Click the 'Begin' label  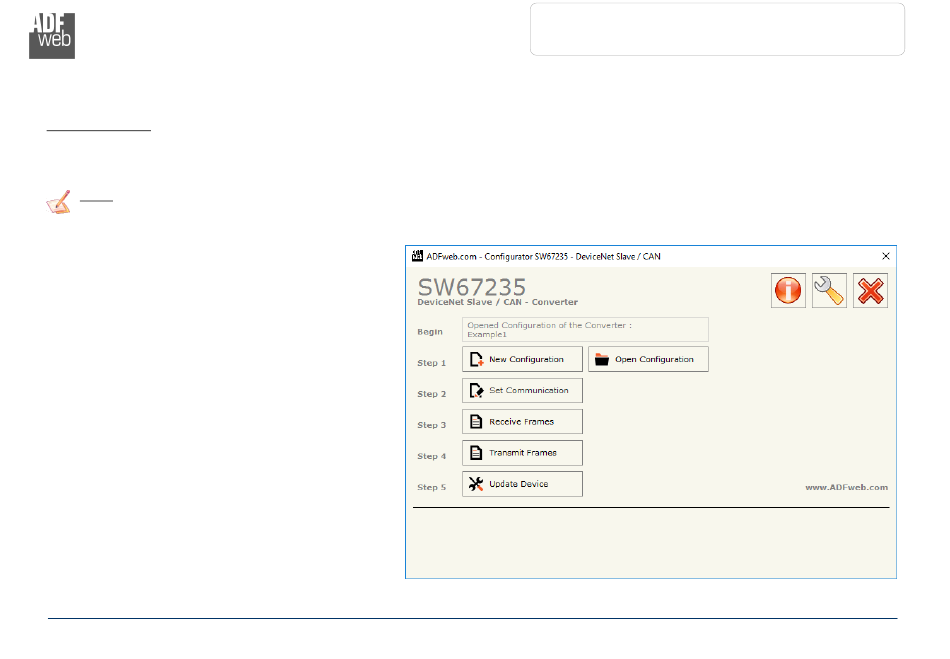430,332
